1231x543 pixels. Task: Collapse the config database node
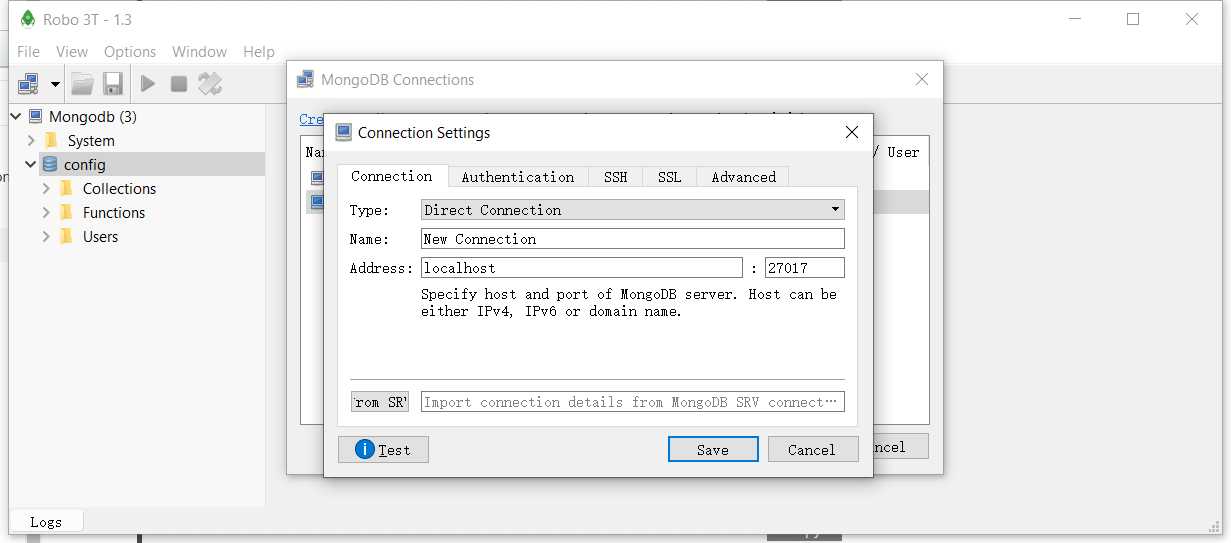[31, 164]
